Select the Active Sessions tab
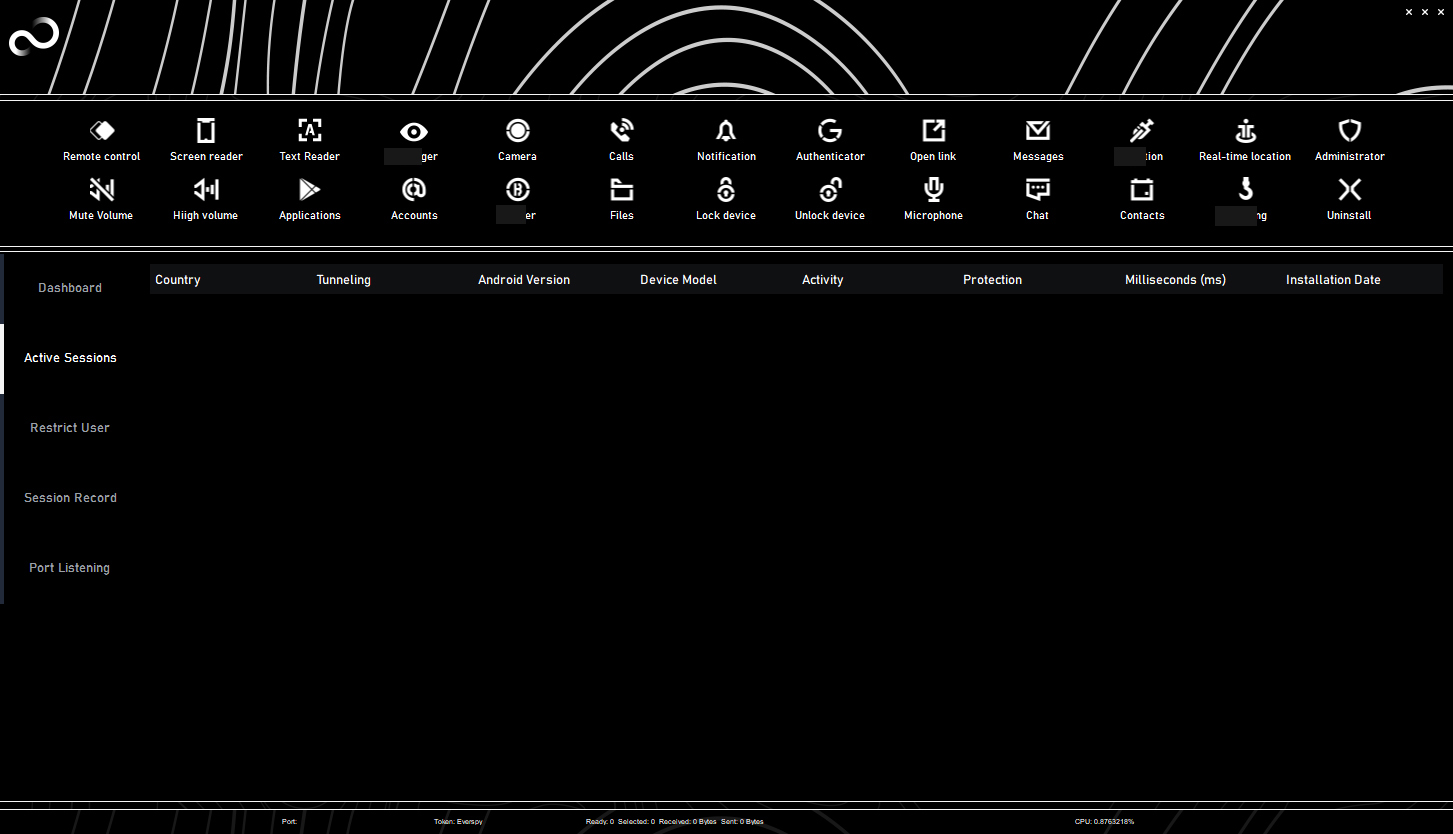 [x=70, y=358]
